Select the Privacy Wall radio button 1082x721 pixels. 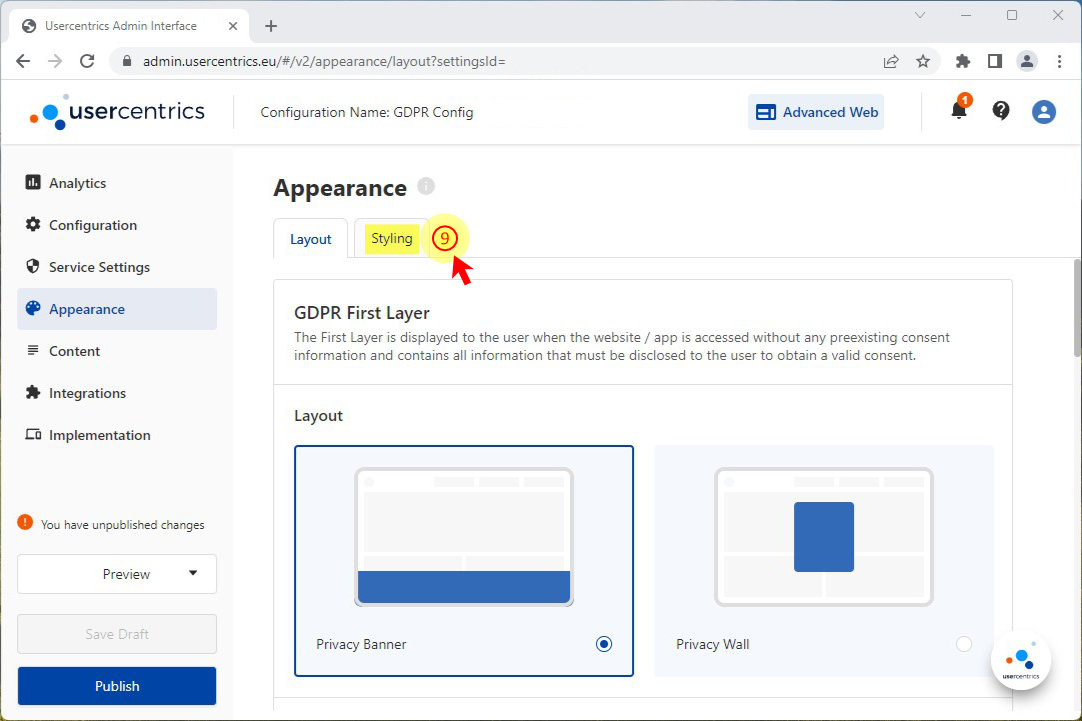click(963, 644)
